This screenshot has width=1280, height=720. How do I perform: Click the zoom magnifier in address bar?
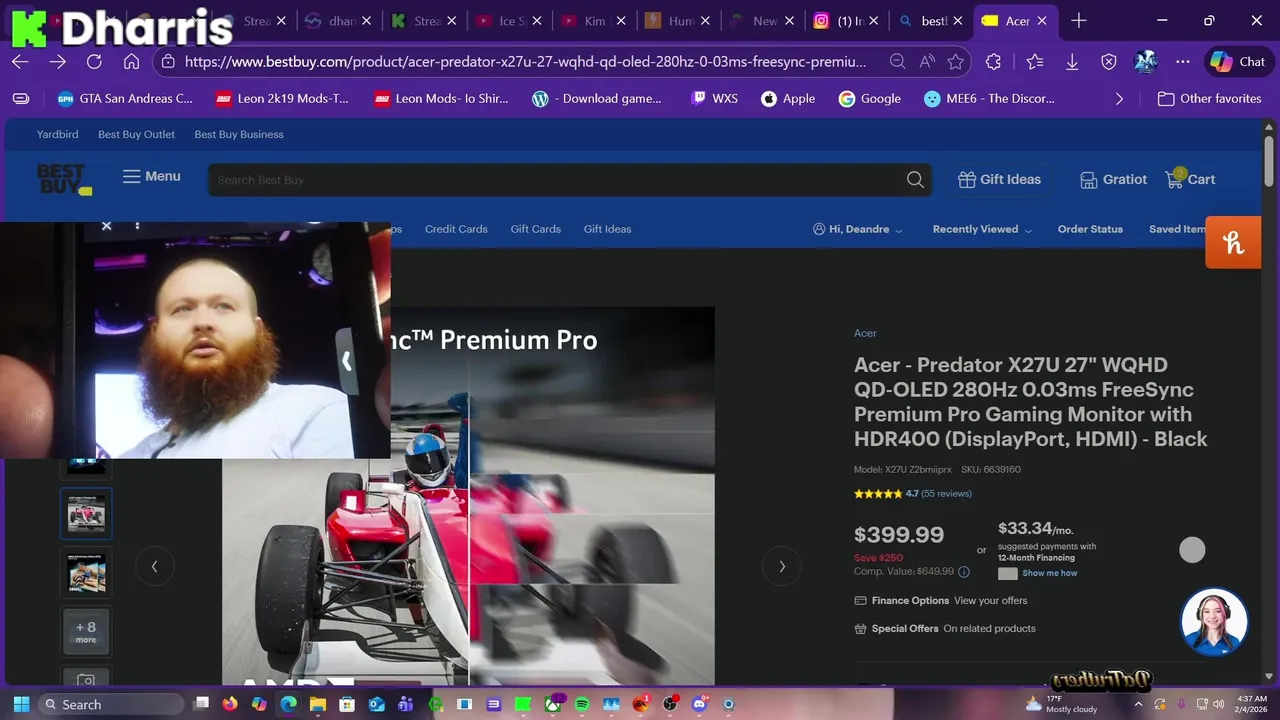coord(898,62)
